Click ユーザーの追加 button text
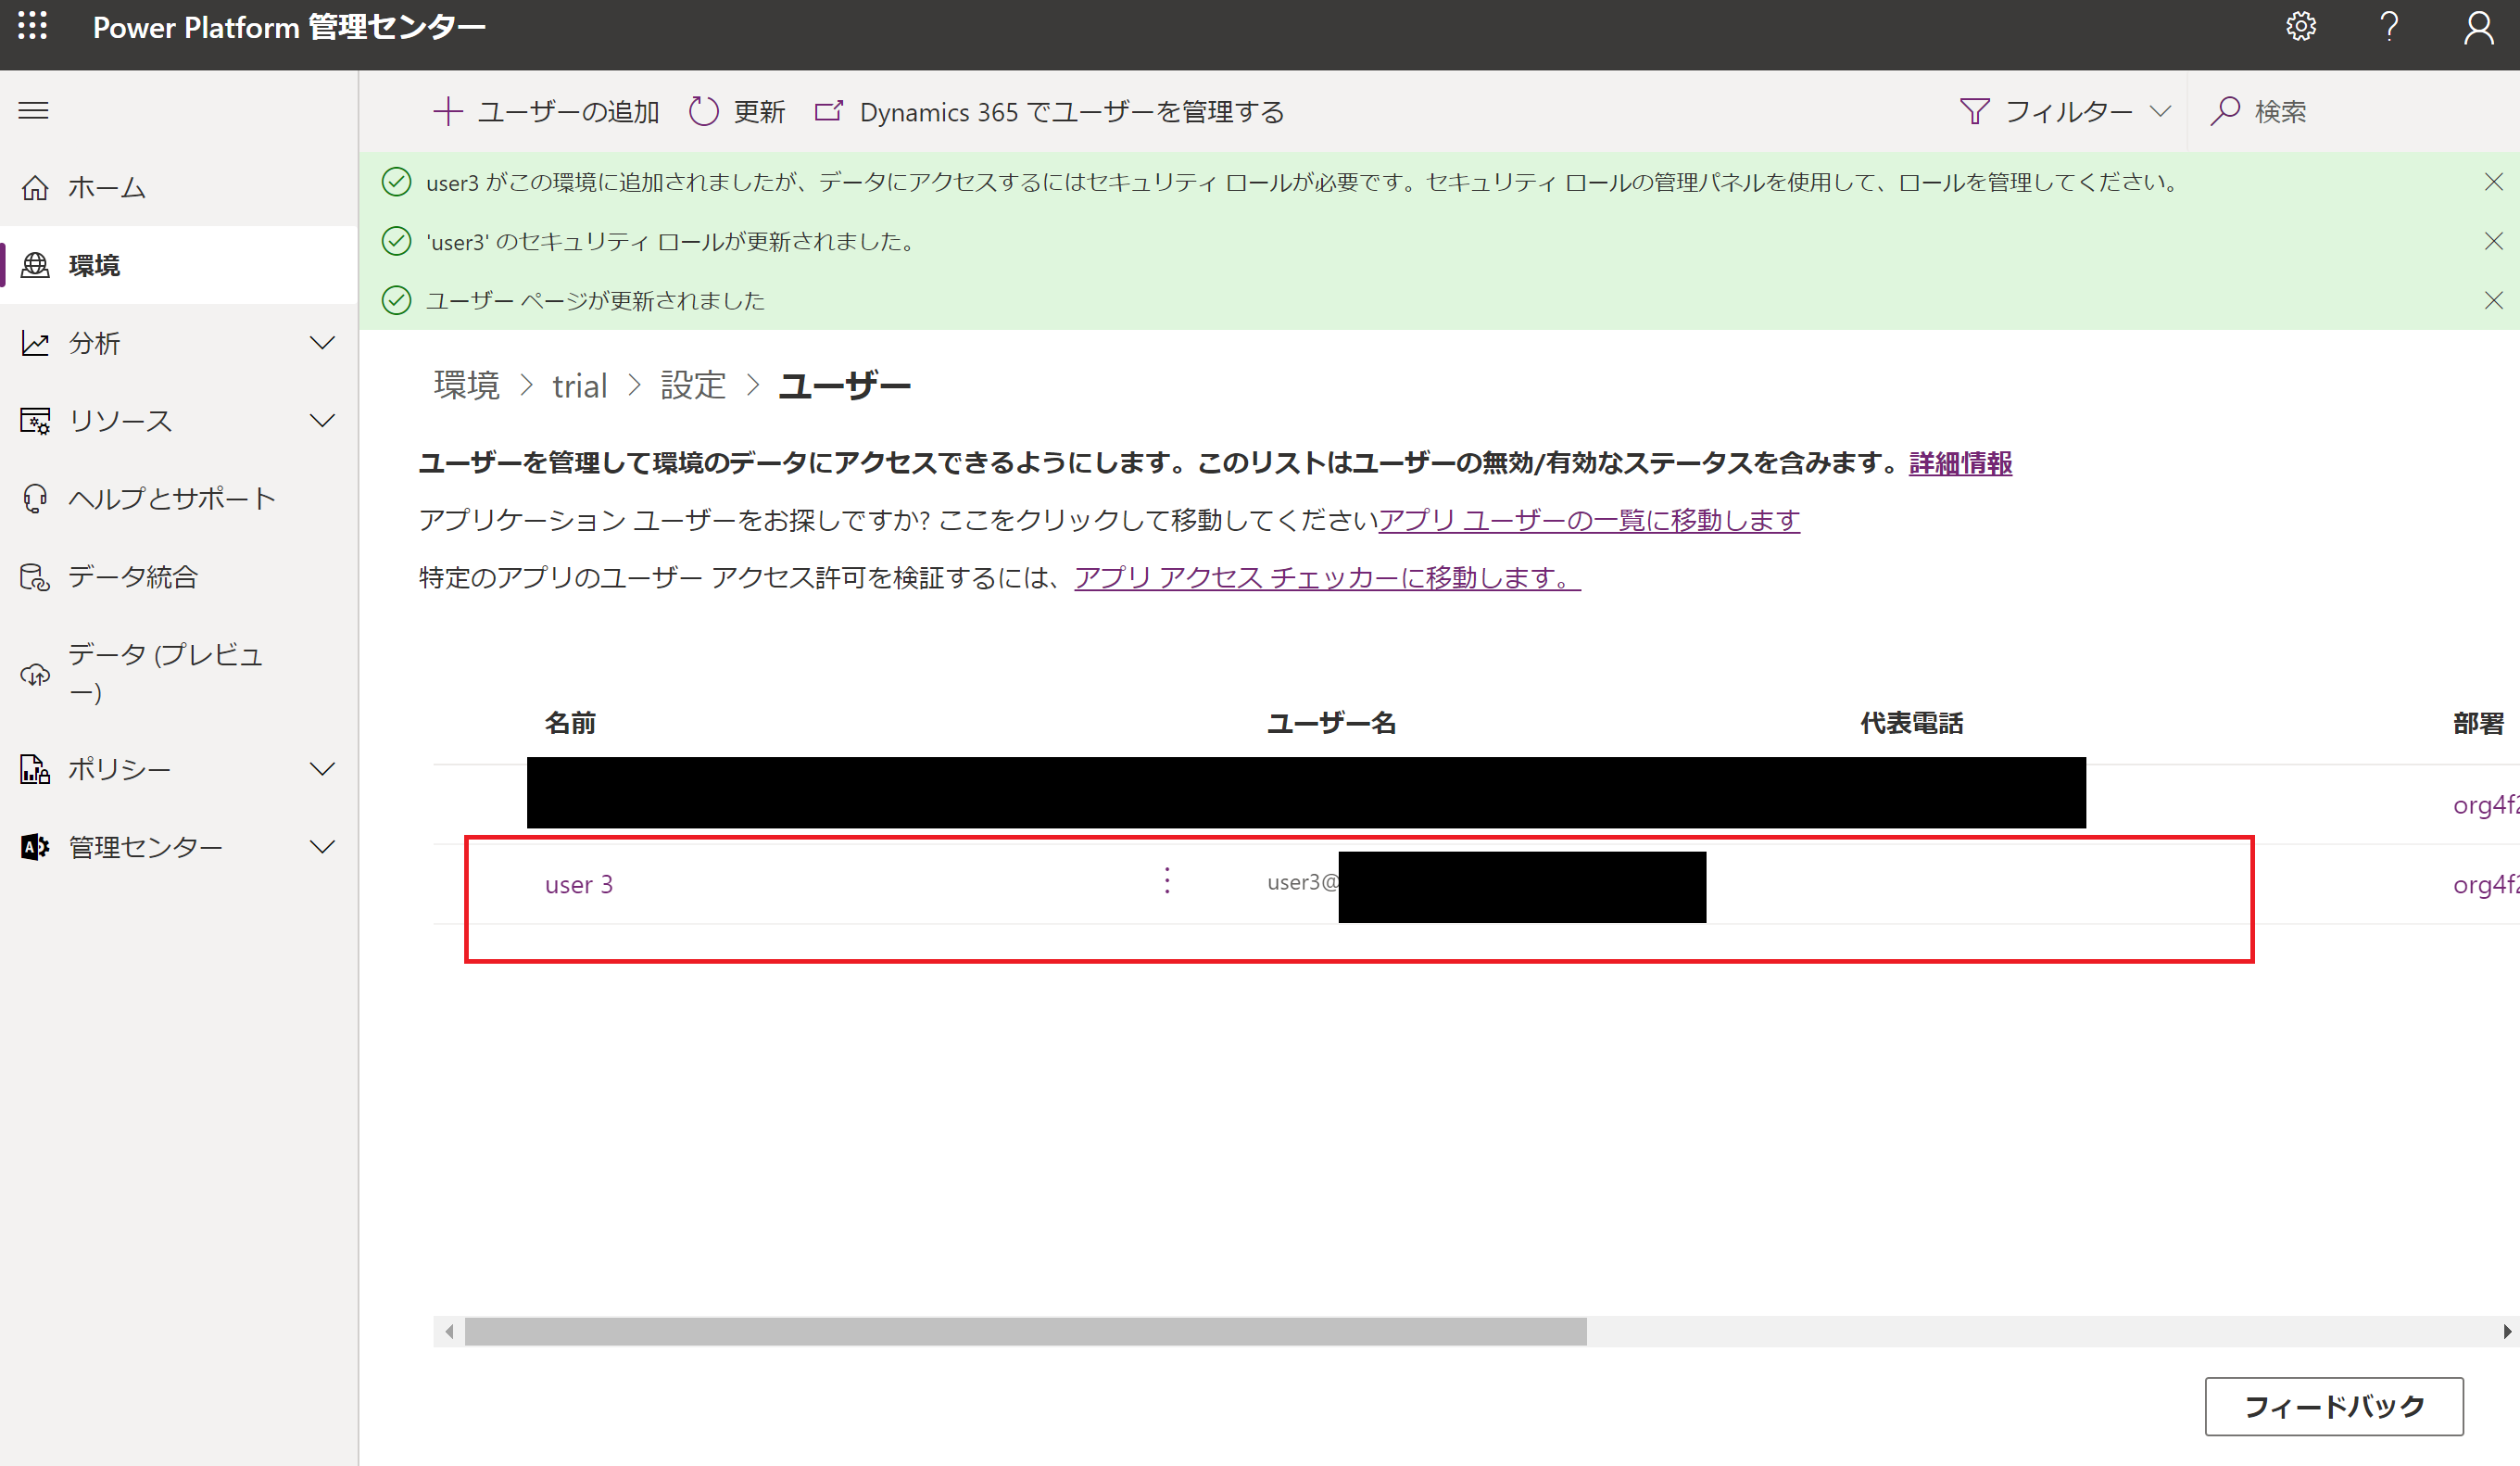The image size is (2520, 1466). [x=568, y=112]
